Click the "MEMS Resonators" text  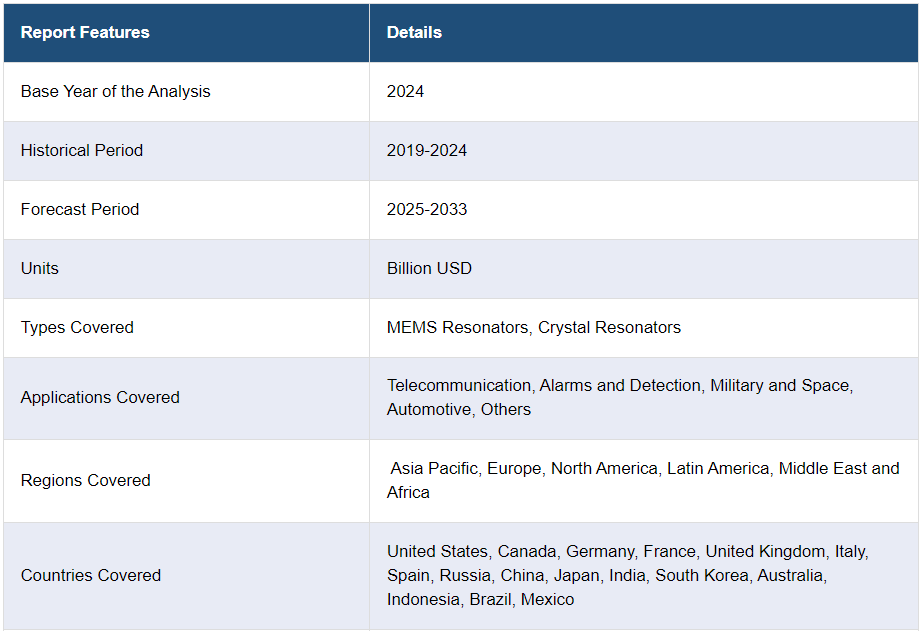point(457,328)
